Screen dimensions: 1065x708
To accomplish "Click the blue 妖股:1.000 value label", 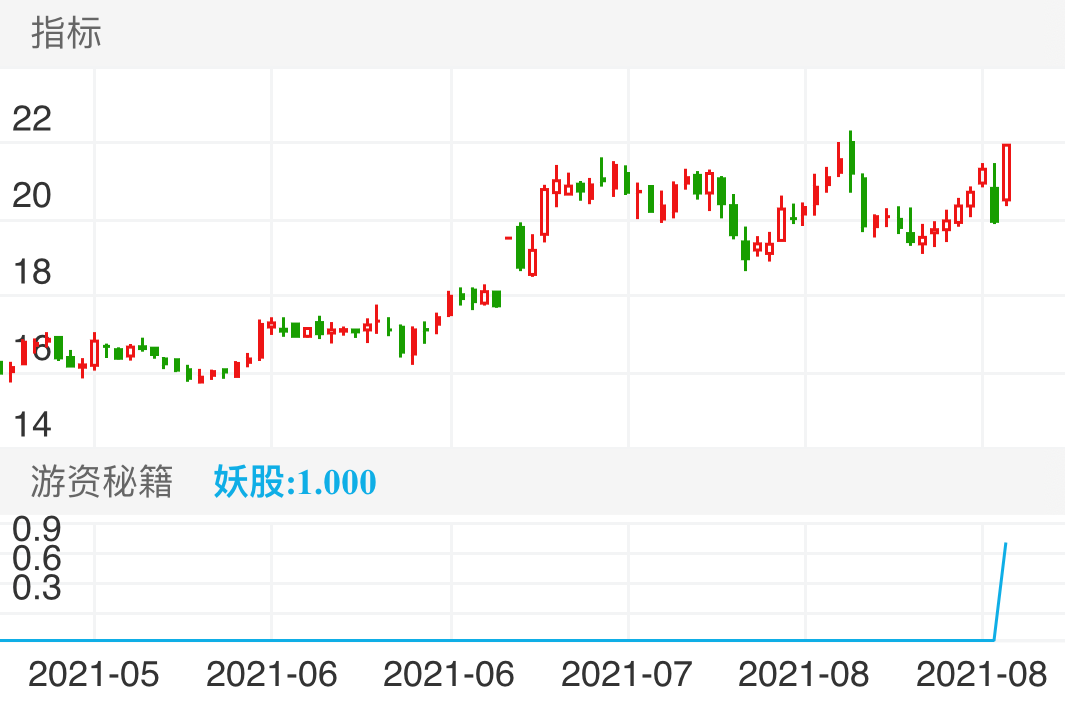I will point(295,482).
